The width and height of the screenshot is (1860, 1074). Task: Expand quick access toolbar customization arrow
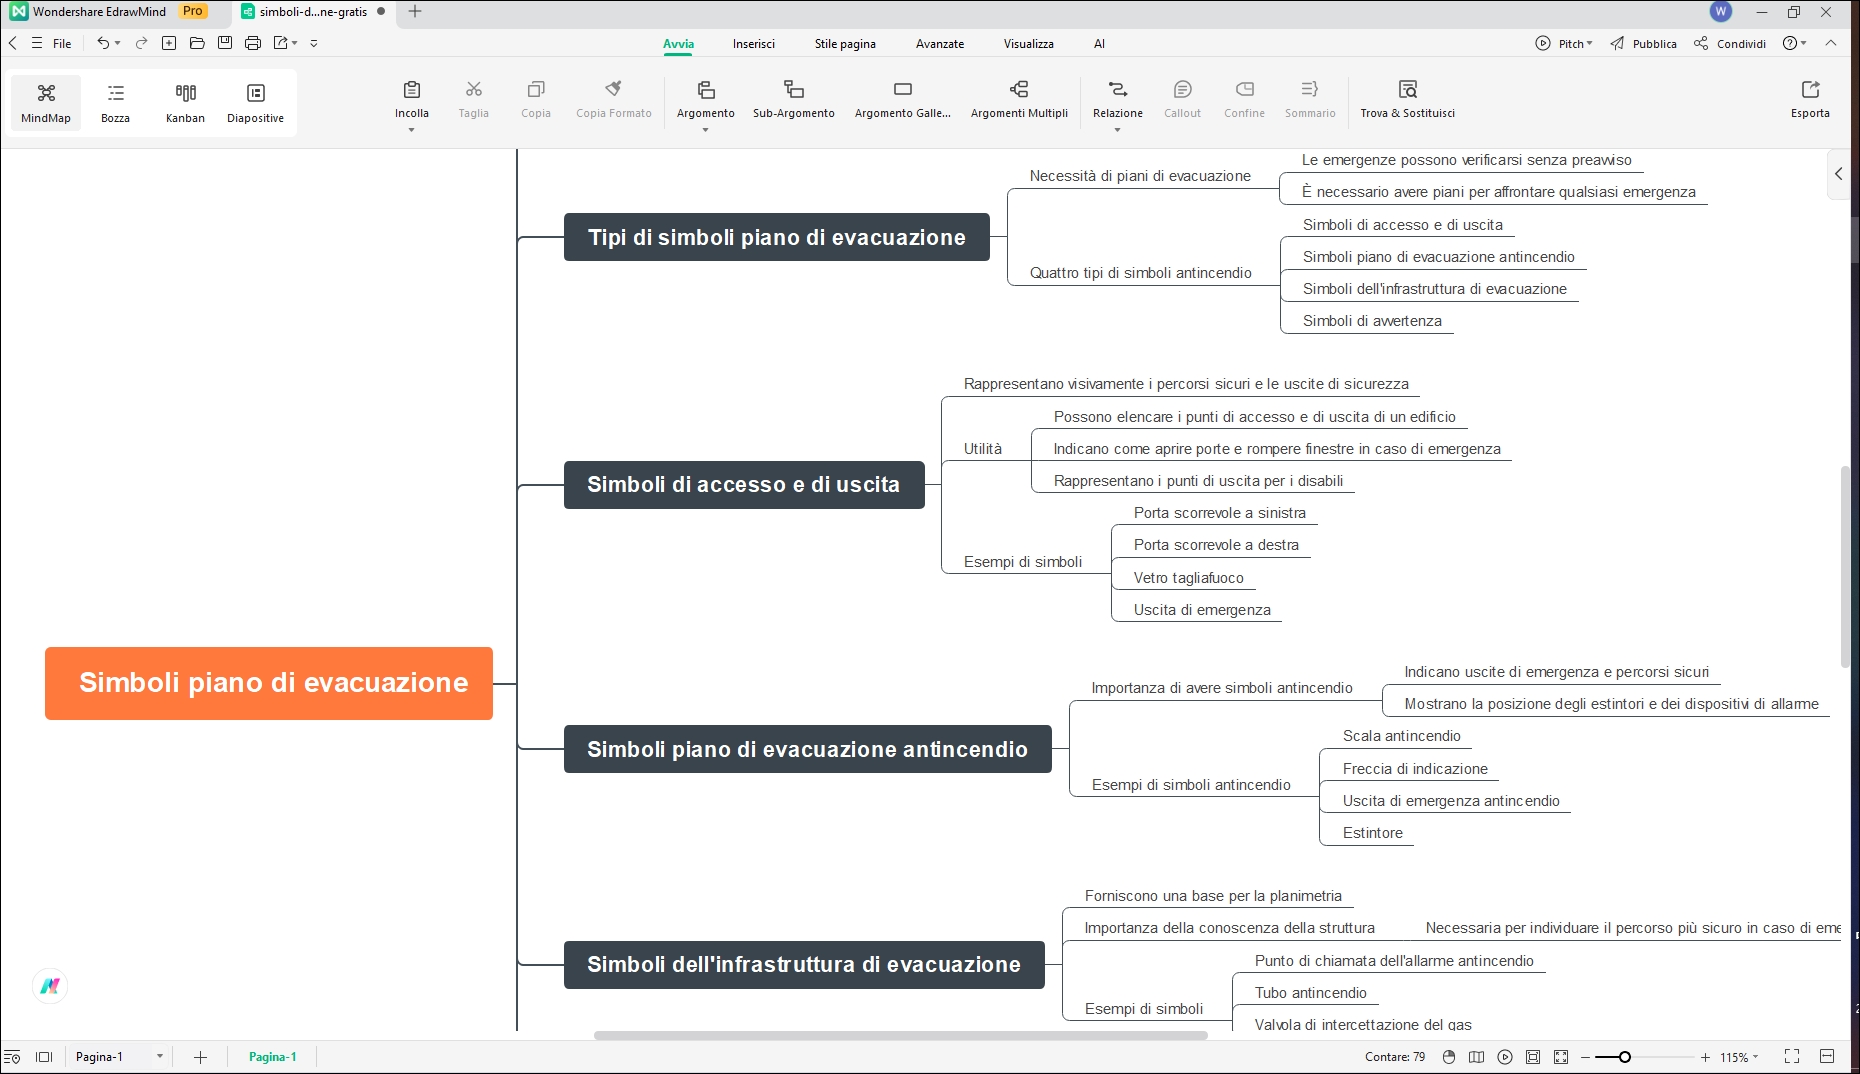pyautogui.click(x=314, y=43)
